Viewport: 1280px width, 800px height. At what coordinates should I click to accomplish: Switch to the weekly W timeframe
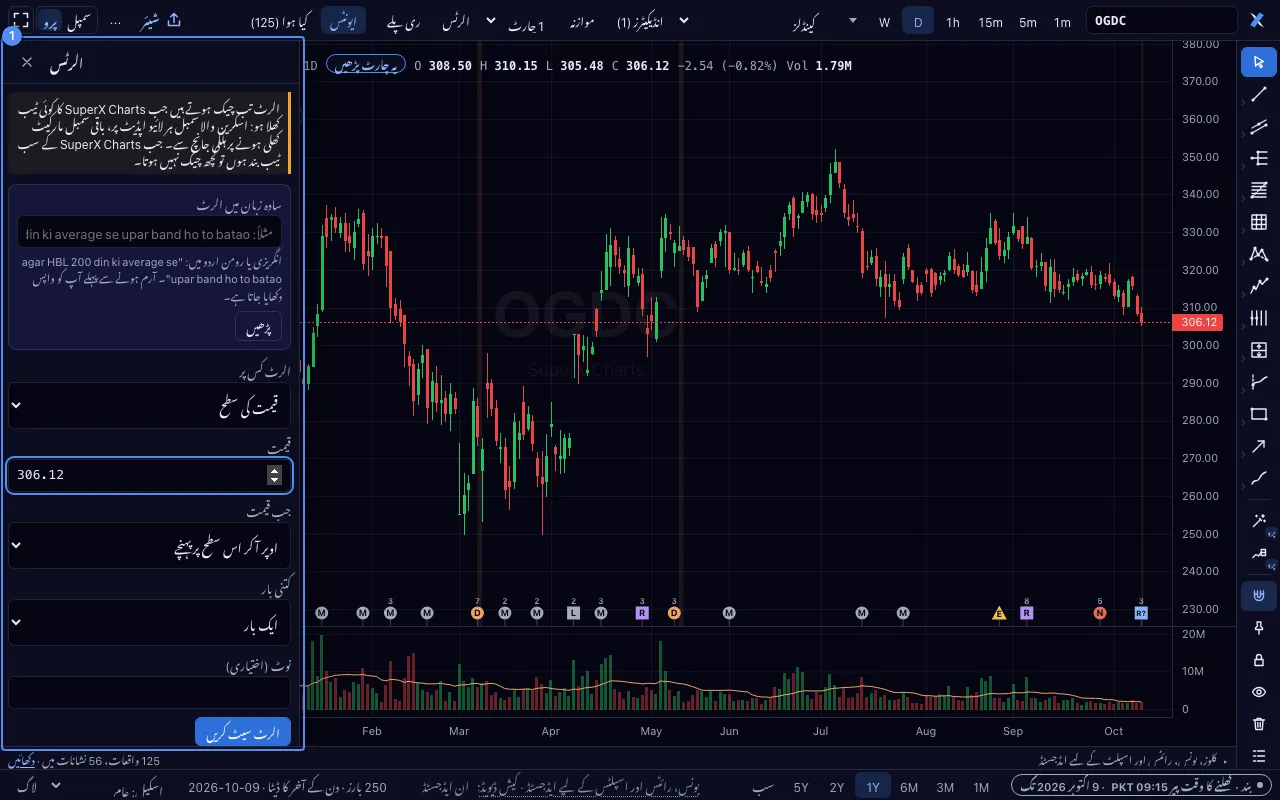884,21
